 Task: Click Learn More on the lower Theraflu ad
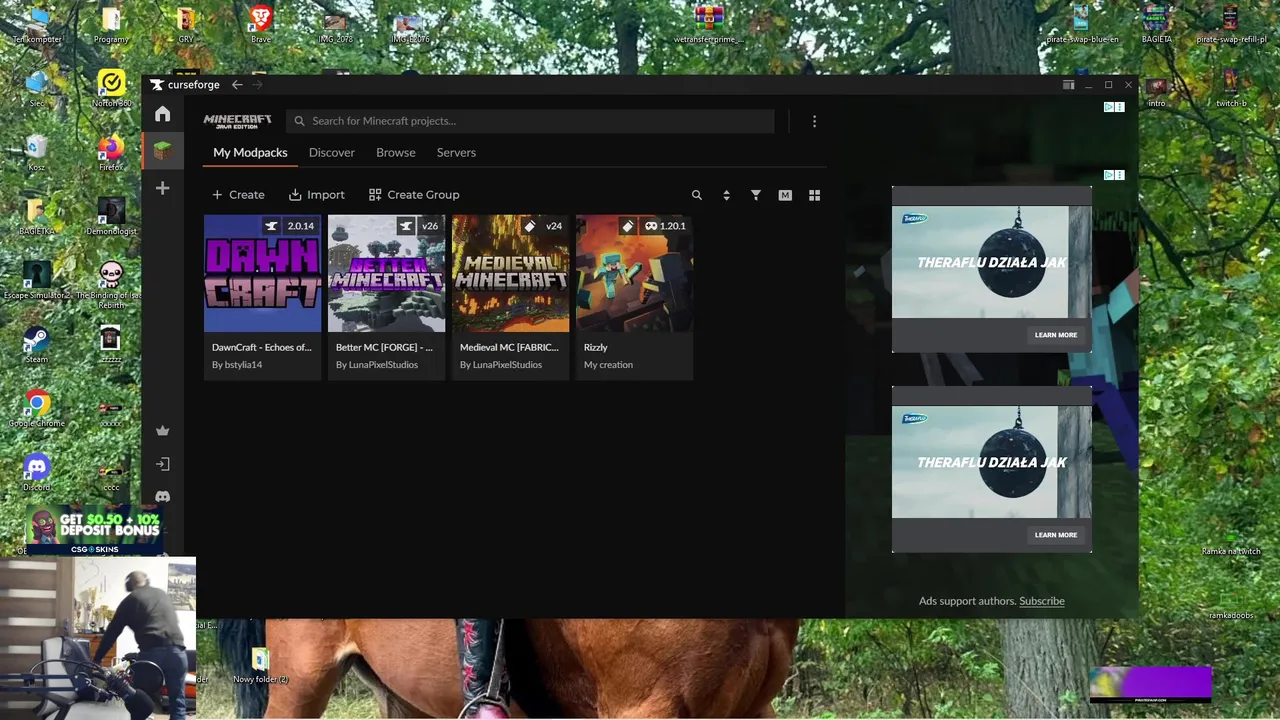pos(1056,535)
